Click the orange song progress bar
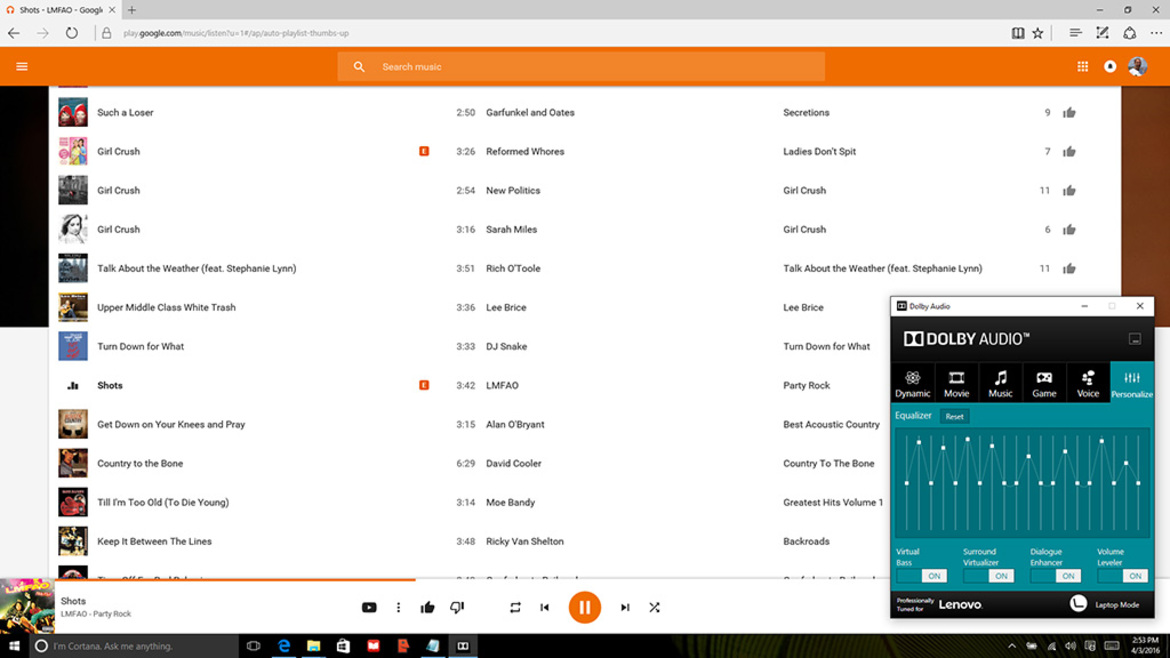1170x658 pixels. point(236,579)
